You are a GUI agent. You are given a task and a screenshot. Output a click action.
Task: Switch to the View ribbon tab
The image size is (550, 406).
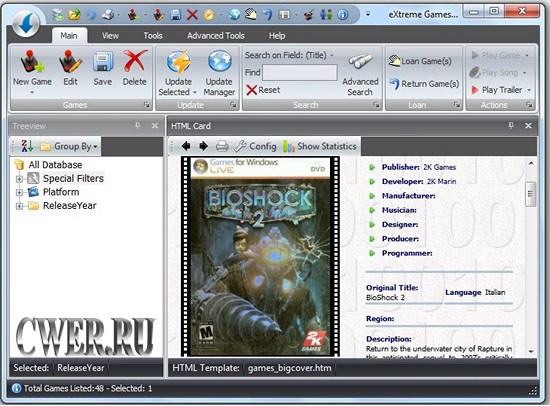110,36
